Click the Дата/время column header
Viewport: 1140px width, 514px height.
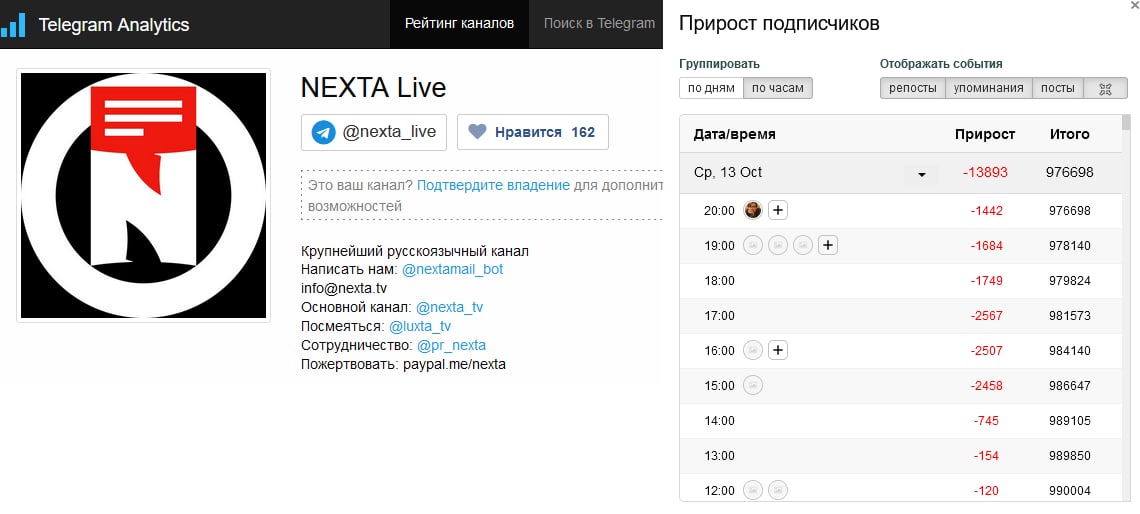coord(734,134)
